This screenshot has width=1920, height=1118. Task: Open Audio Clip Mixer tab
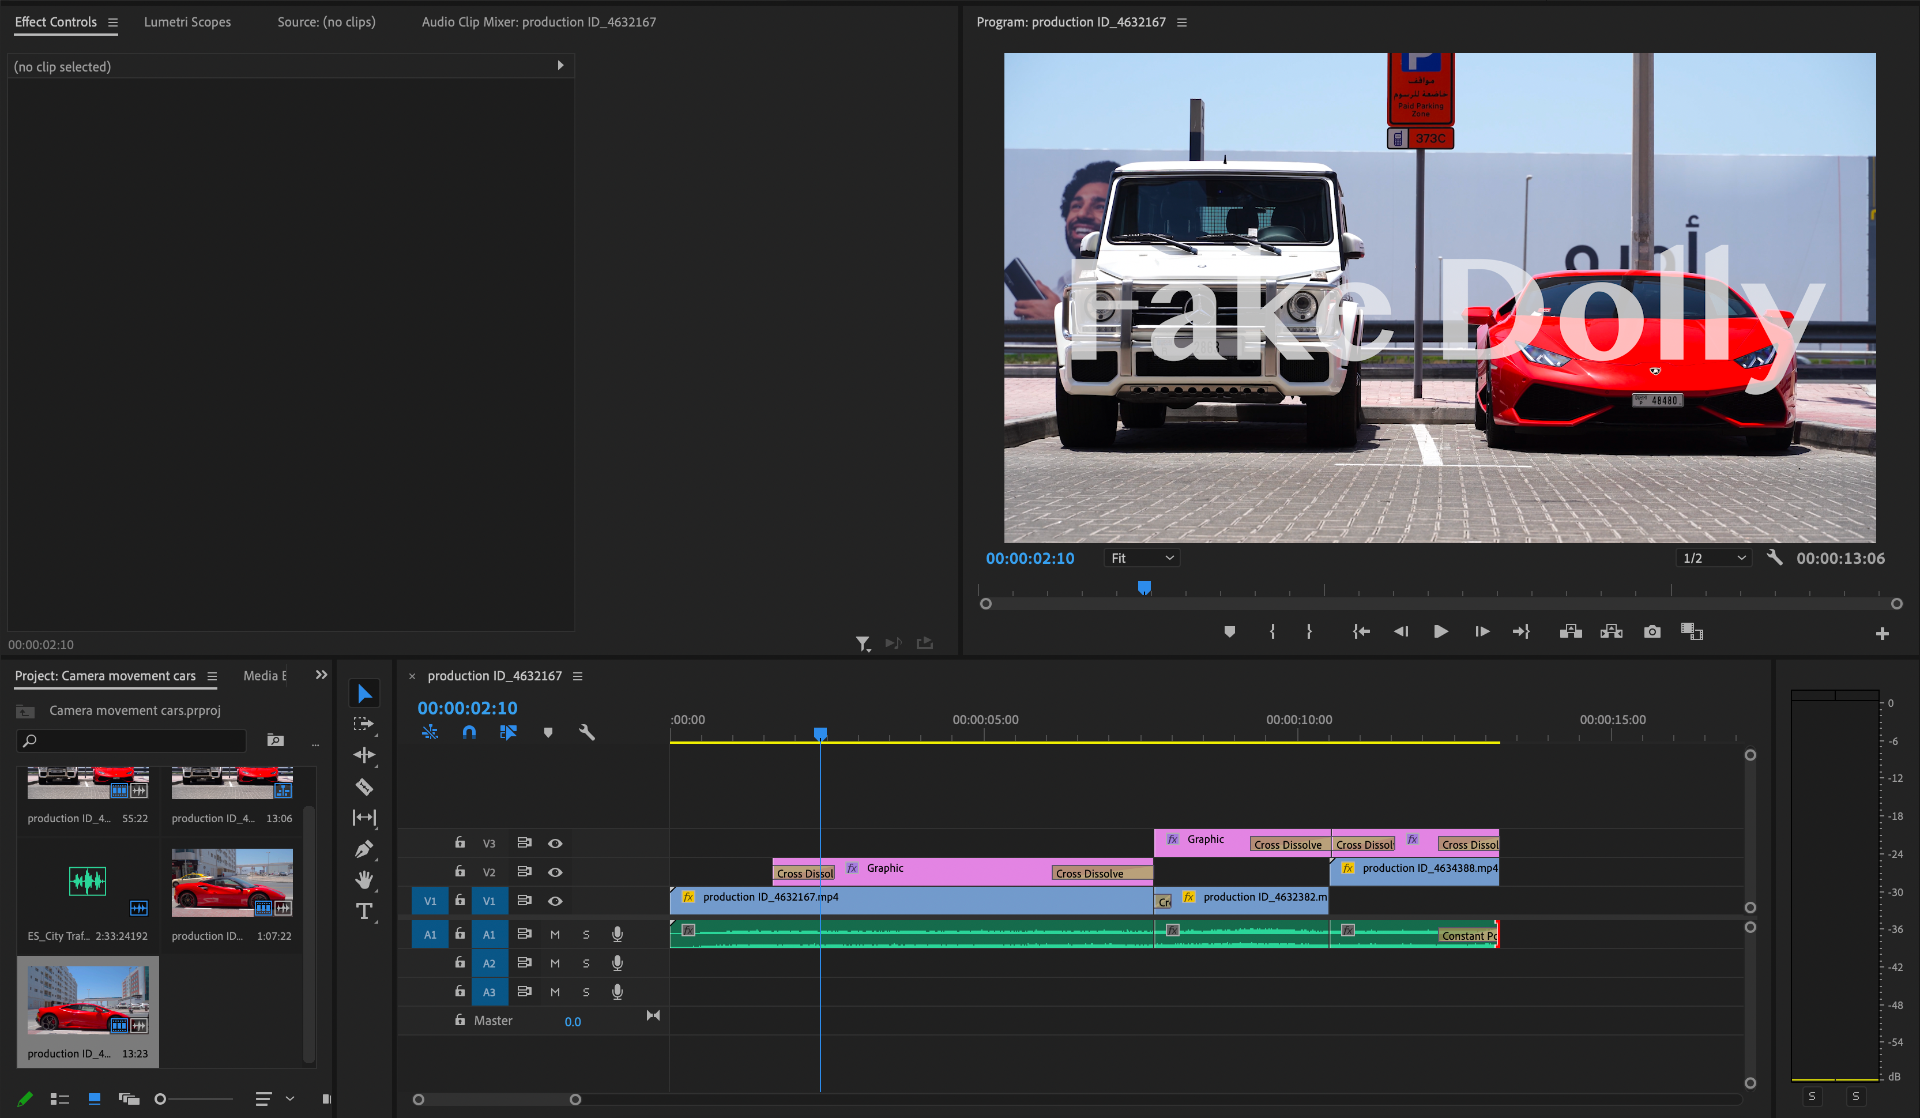[538, 22]
